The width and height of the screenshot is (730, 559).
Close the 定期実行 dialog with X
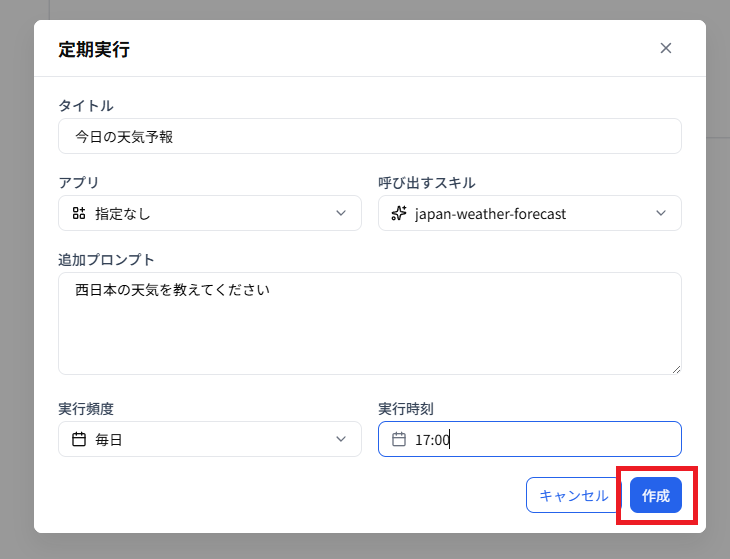[666, 48]
